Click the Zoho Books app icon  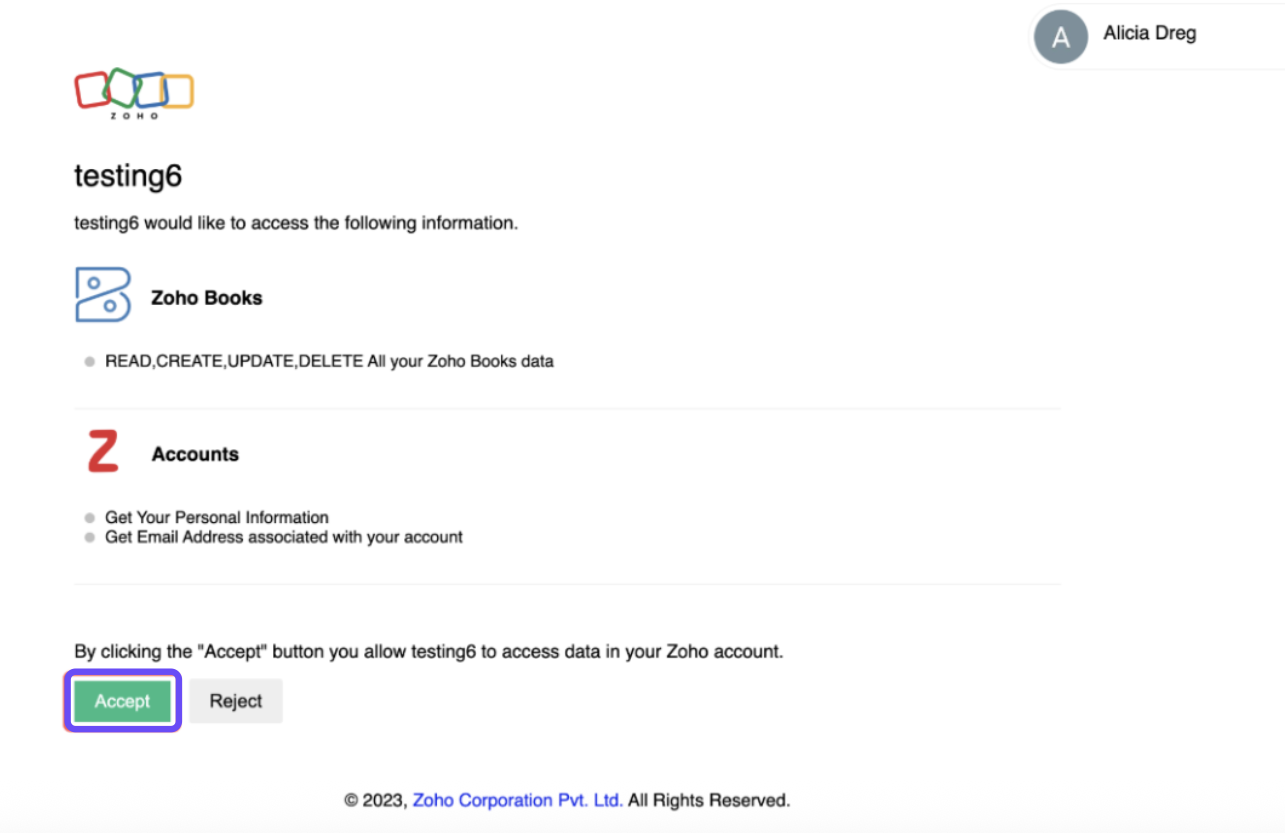point(103,295)
